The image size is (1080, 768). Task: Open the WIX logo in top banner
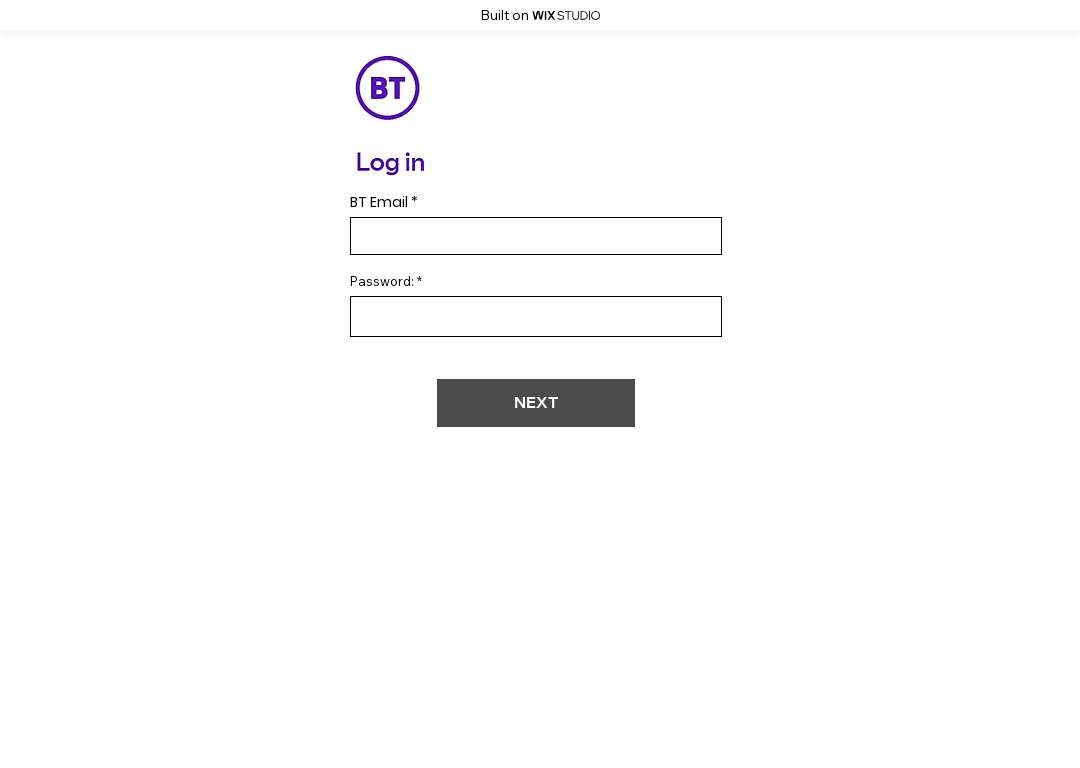(x=543, y=16)
